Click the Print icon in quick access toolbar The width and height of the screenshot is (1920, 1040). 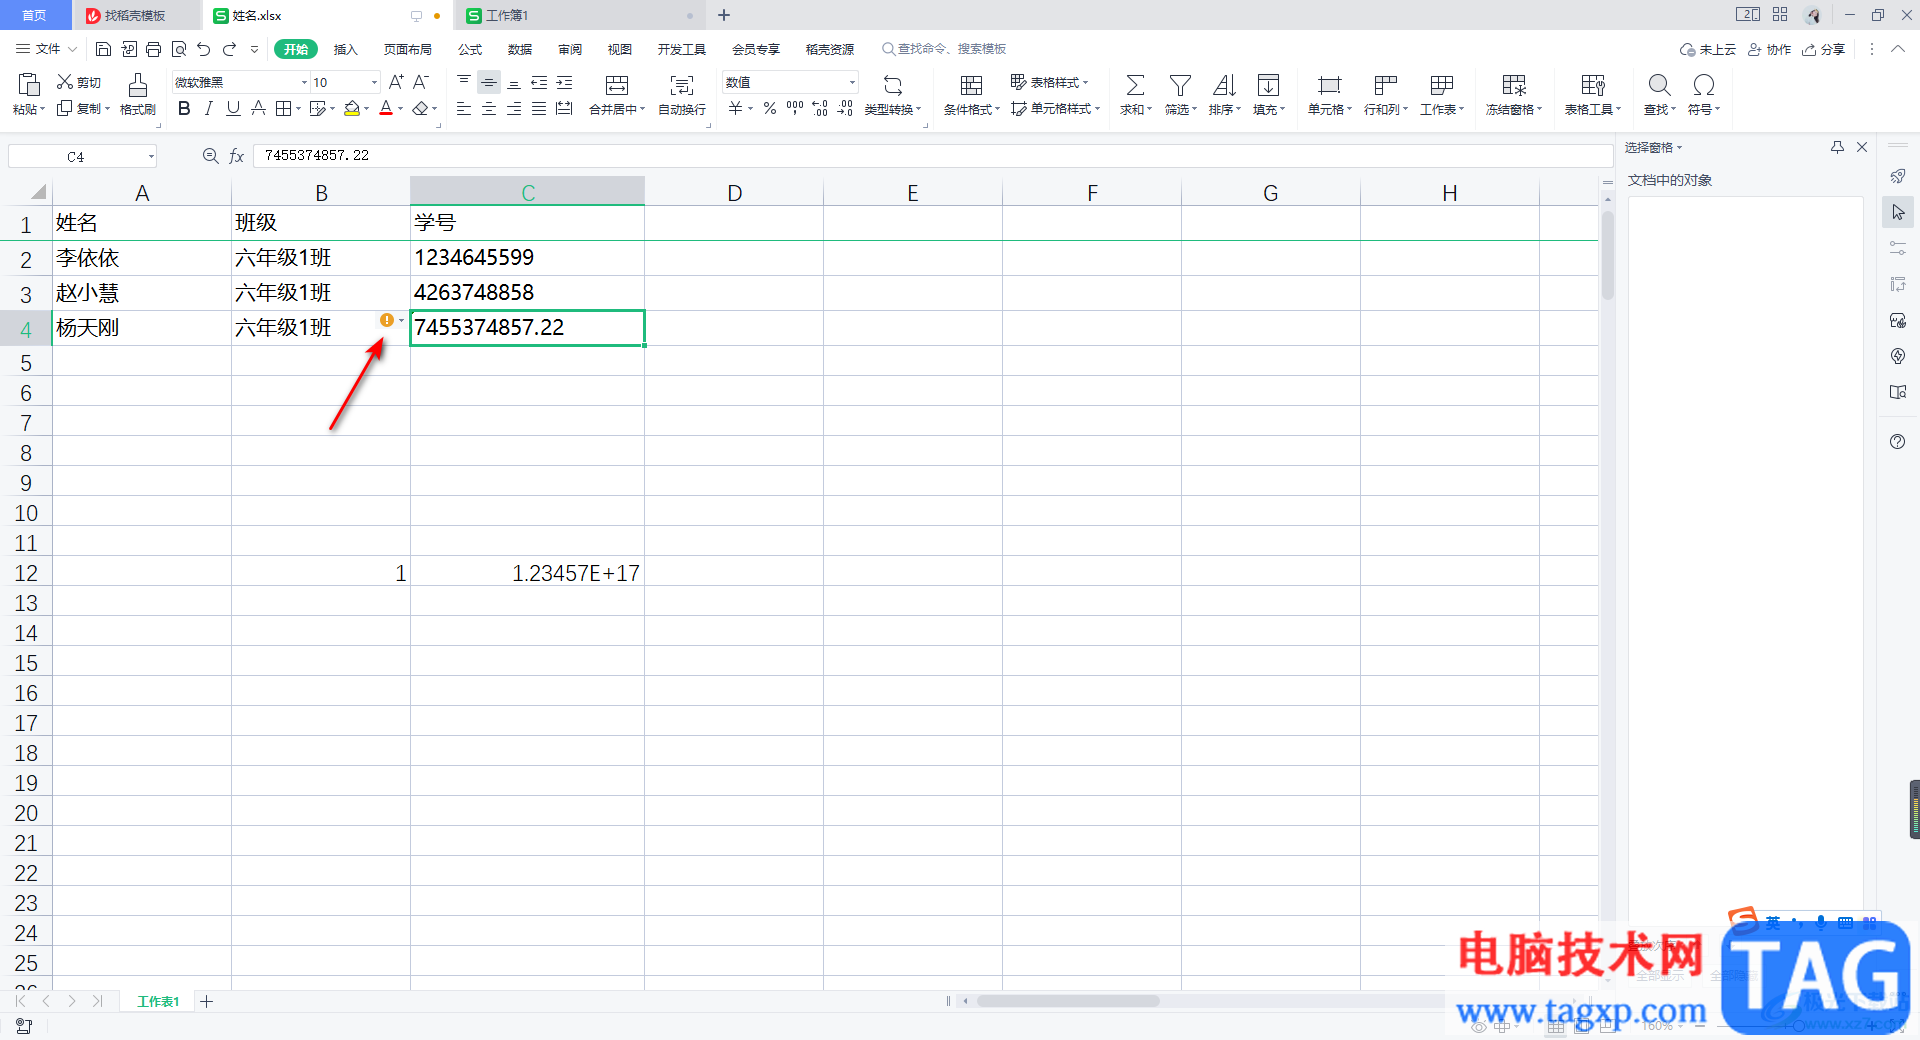[153, 49]
